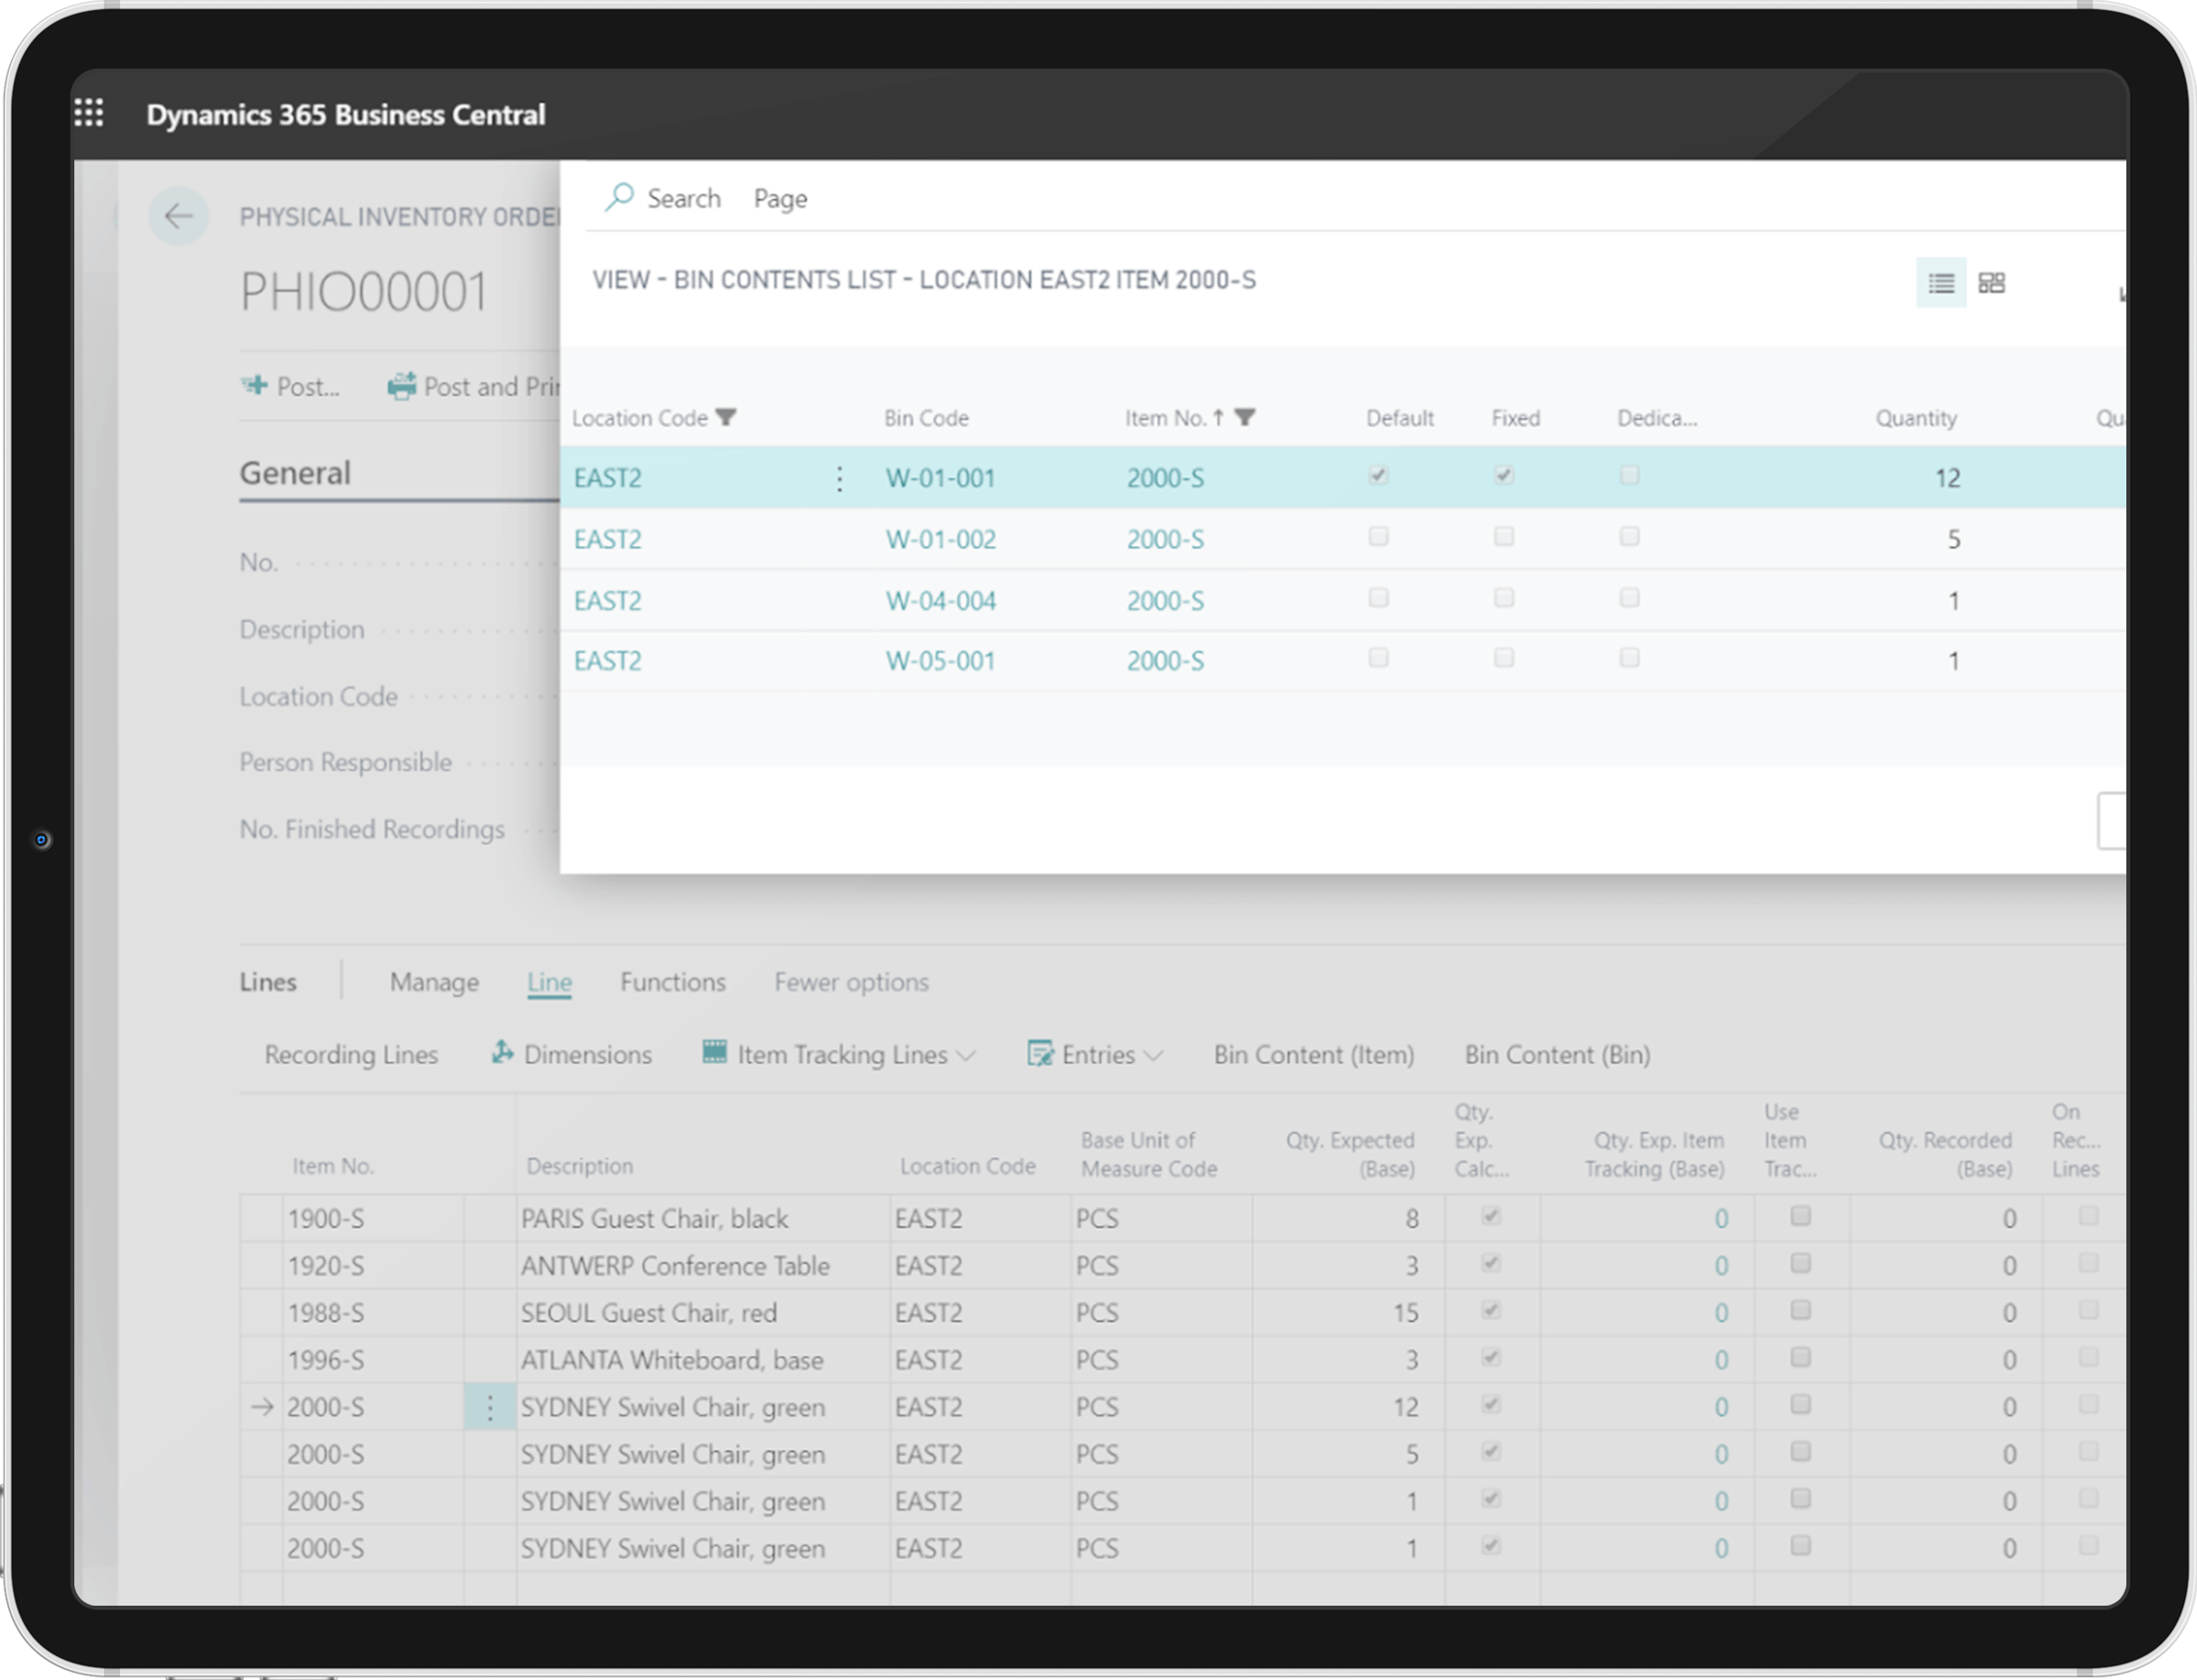Click Qty. Expected value 15 for 1988-S
2197x1680 pixels.
1405,1312
